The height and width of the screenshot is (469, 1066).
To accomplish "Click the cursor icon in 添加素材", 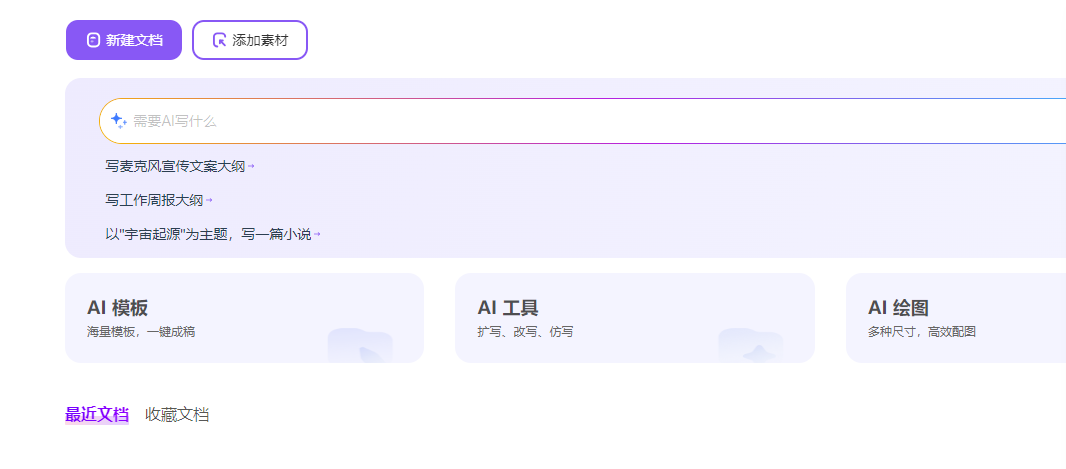I will [x=219, y=40].
